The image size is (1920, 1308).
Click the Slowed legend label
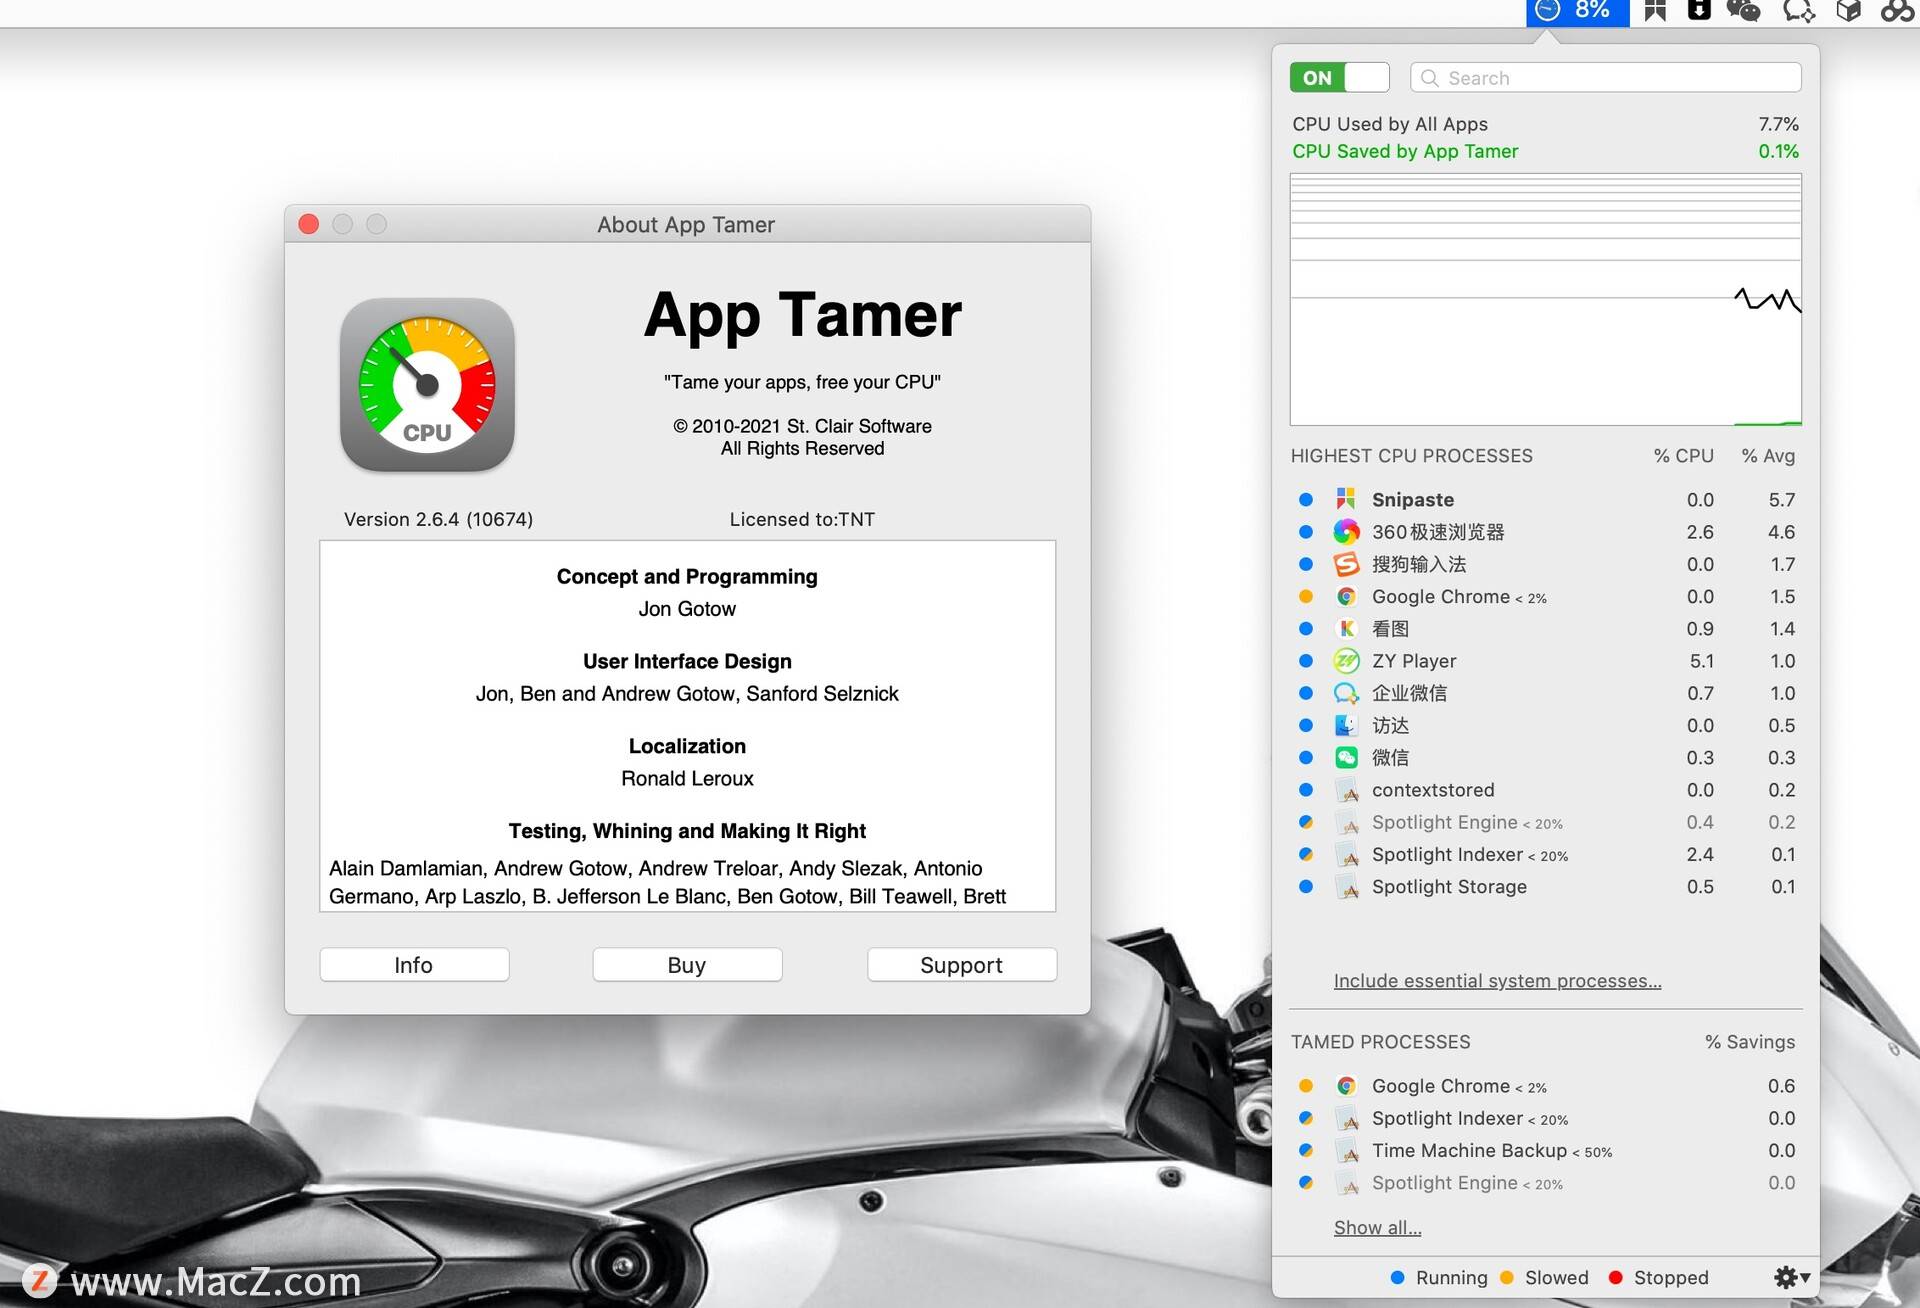click(1556, 1277)
